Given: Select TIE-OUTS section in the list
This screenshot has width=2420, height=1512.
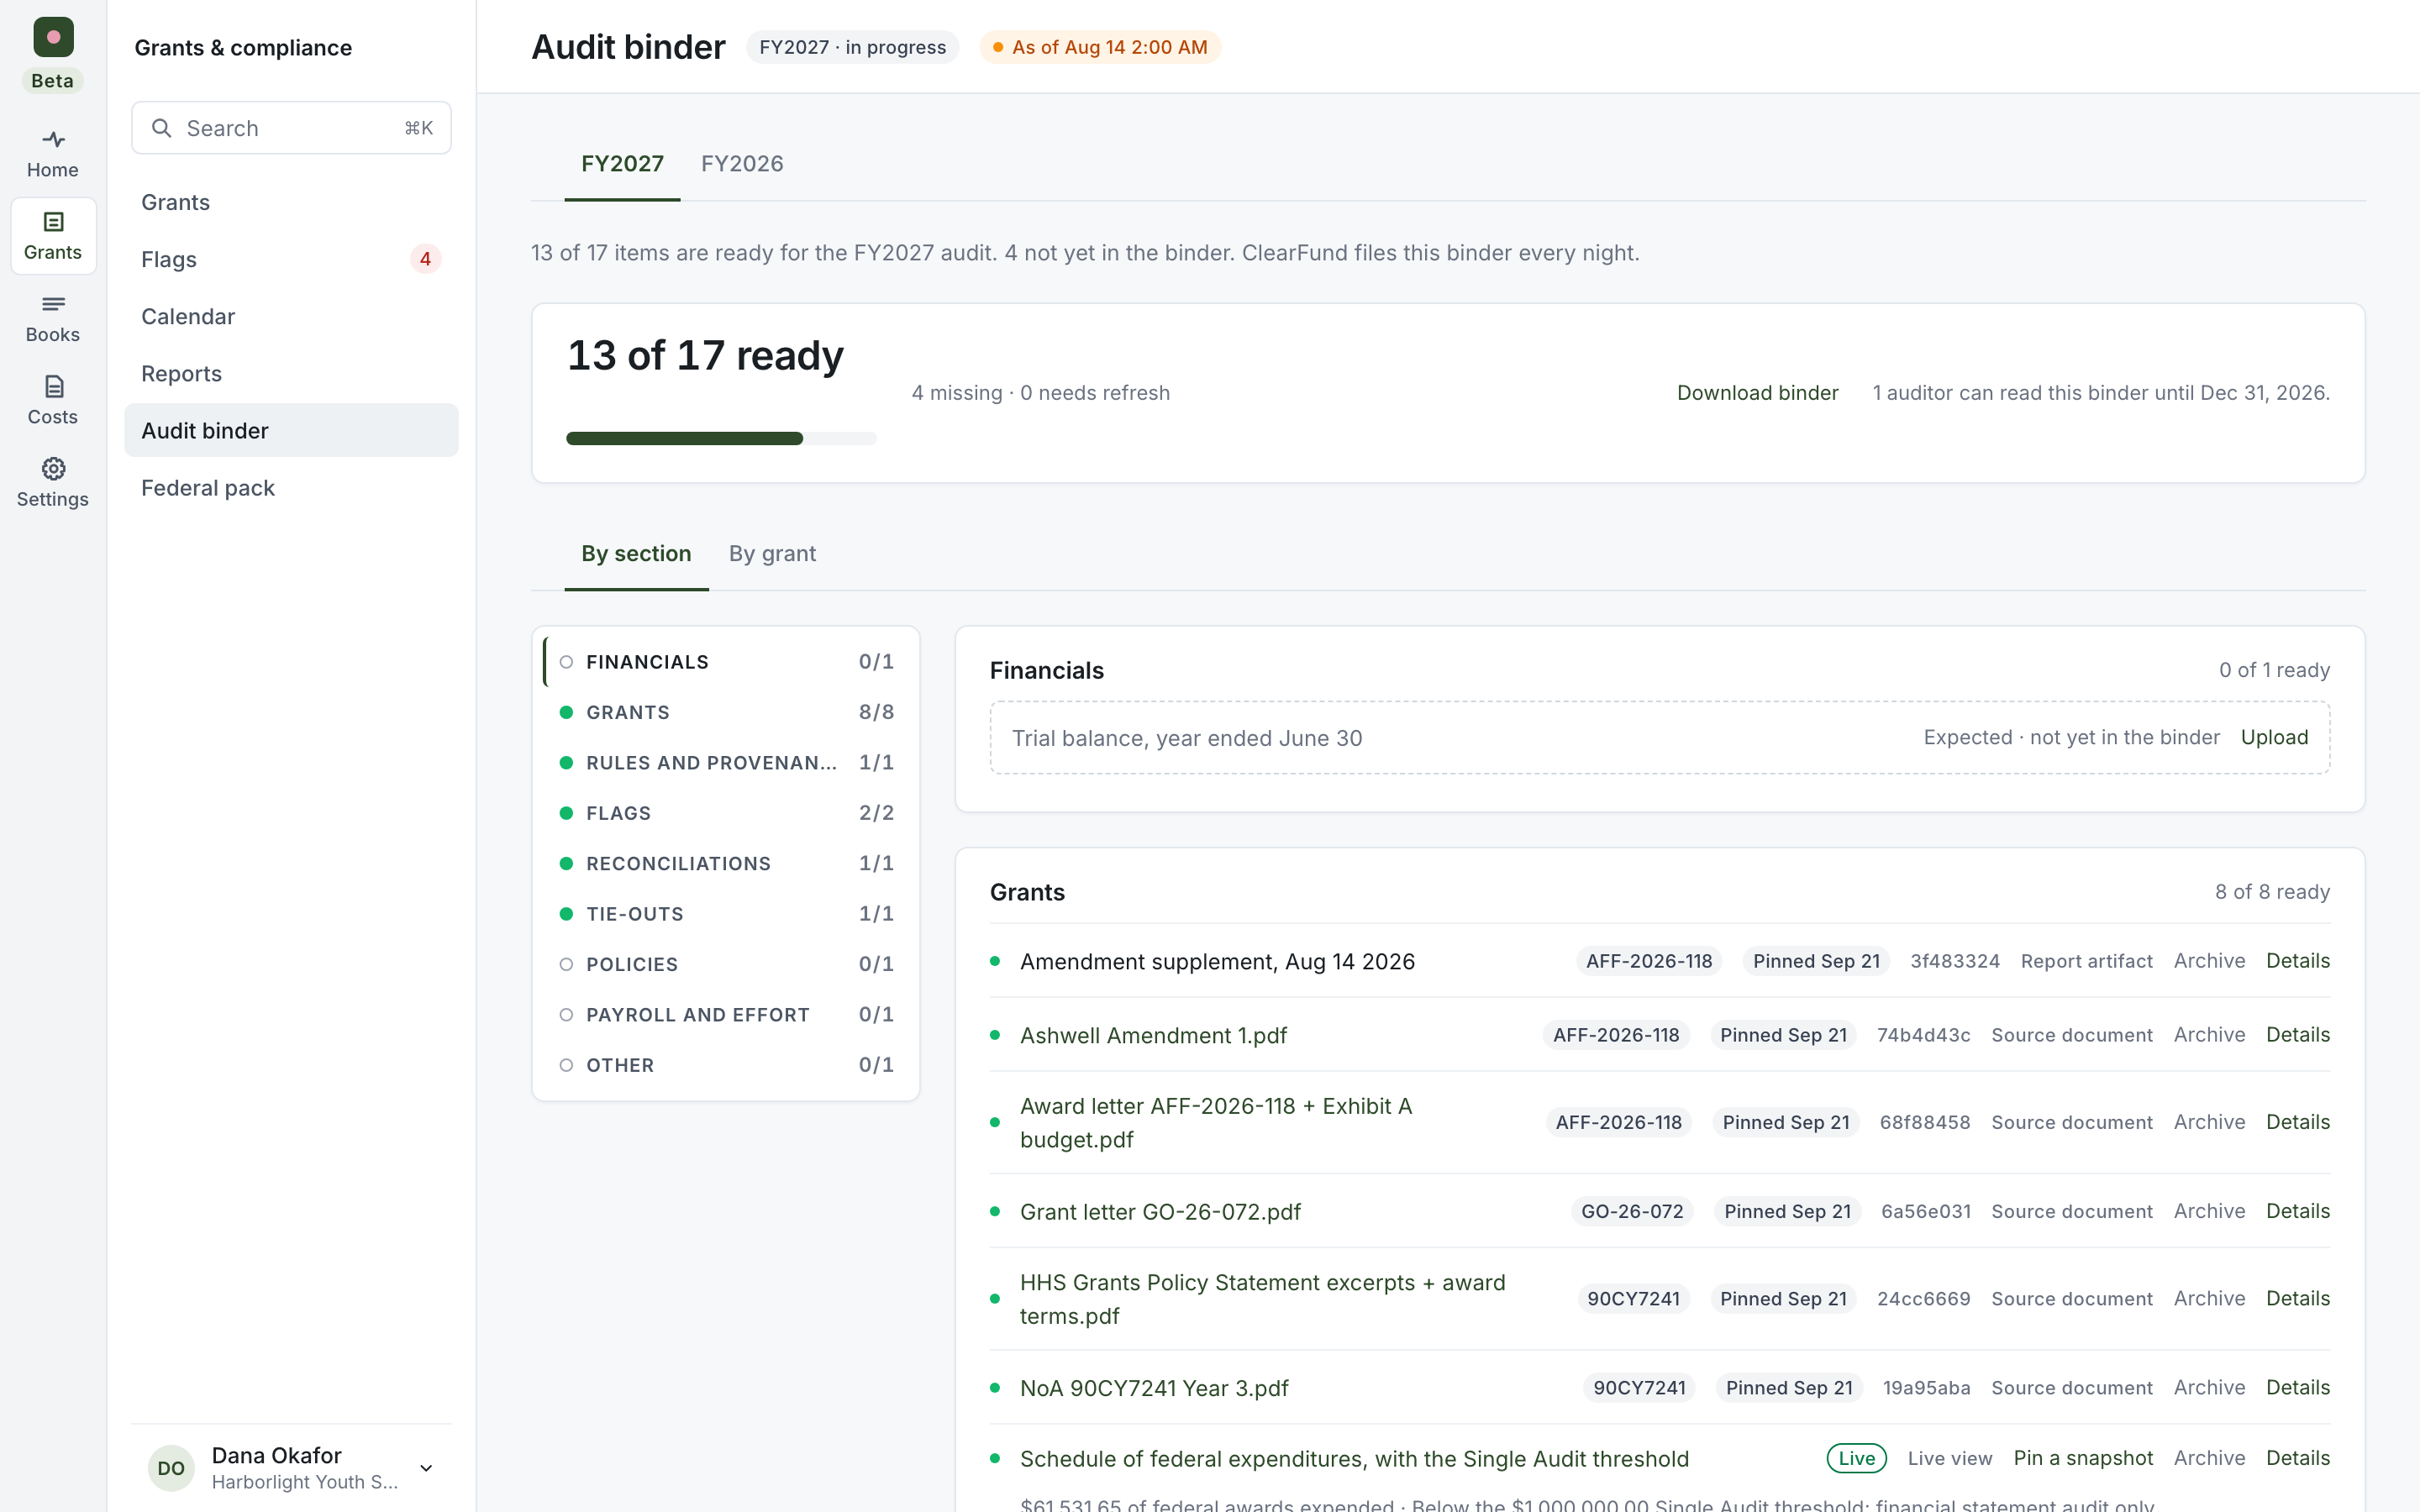Looking at the screenshot, I should tap(726, 914).
